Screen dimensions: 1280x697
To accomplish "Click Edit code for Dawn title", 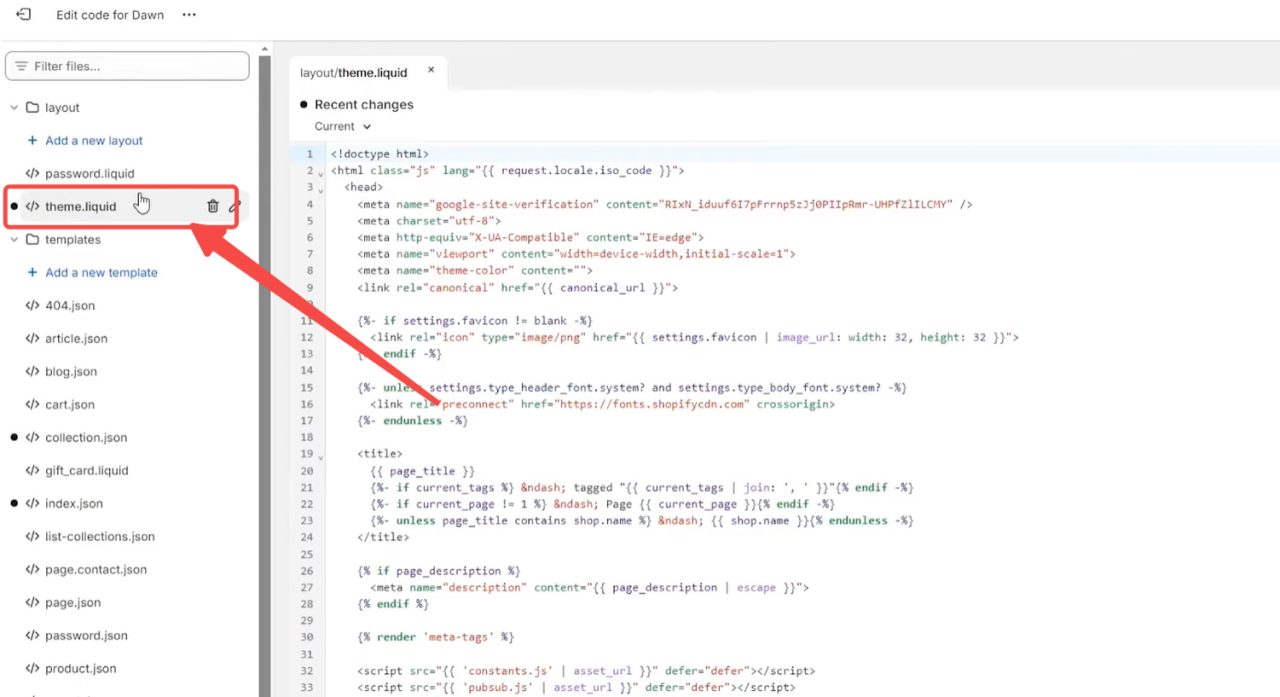I will click(x=110, y=15).
